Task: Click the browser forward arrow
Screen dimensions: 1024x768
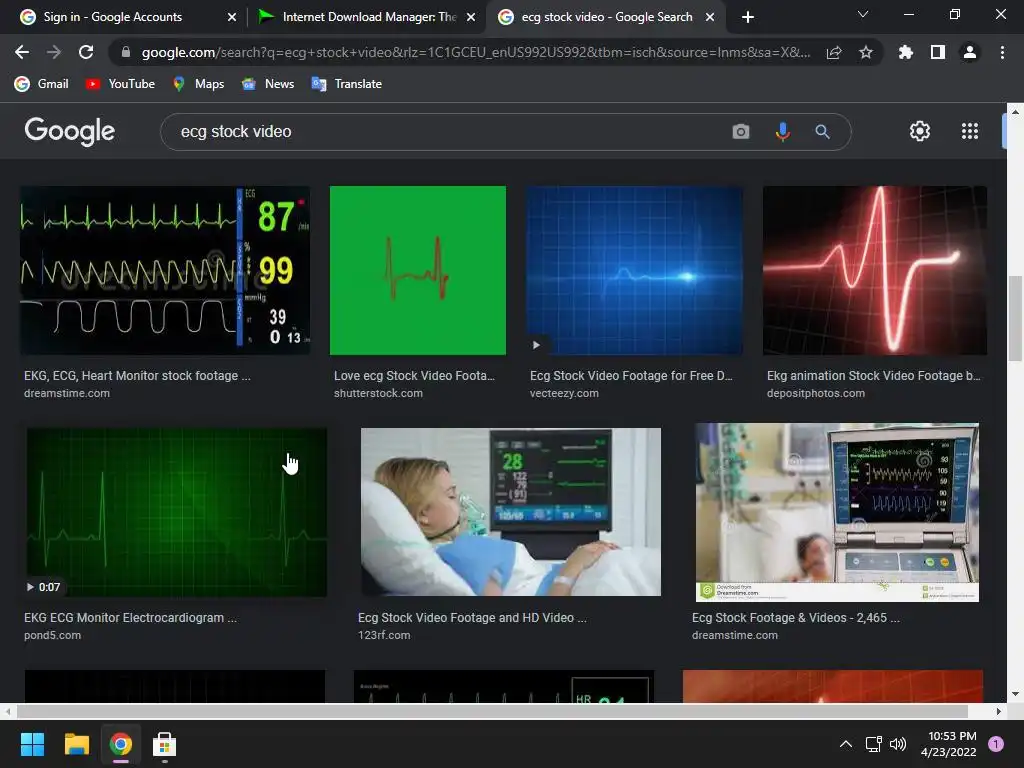Action: [x=54, y=52]
